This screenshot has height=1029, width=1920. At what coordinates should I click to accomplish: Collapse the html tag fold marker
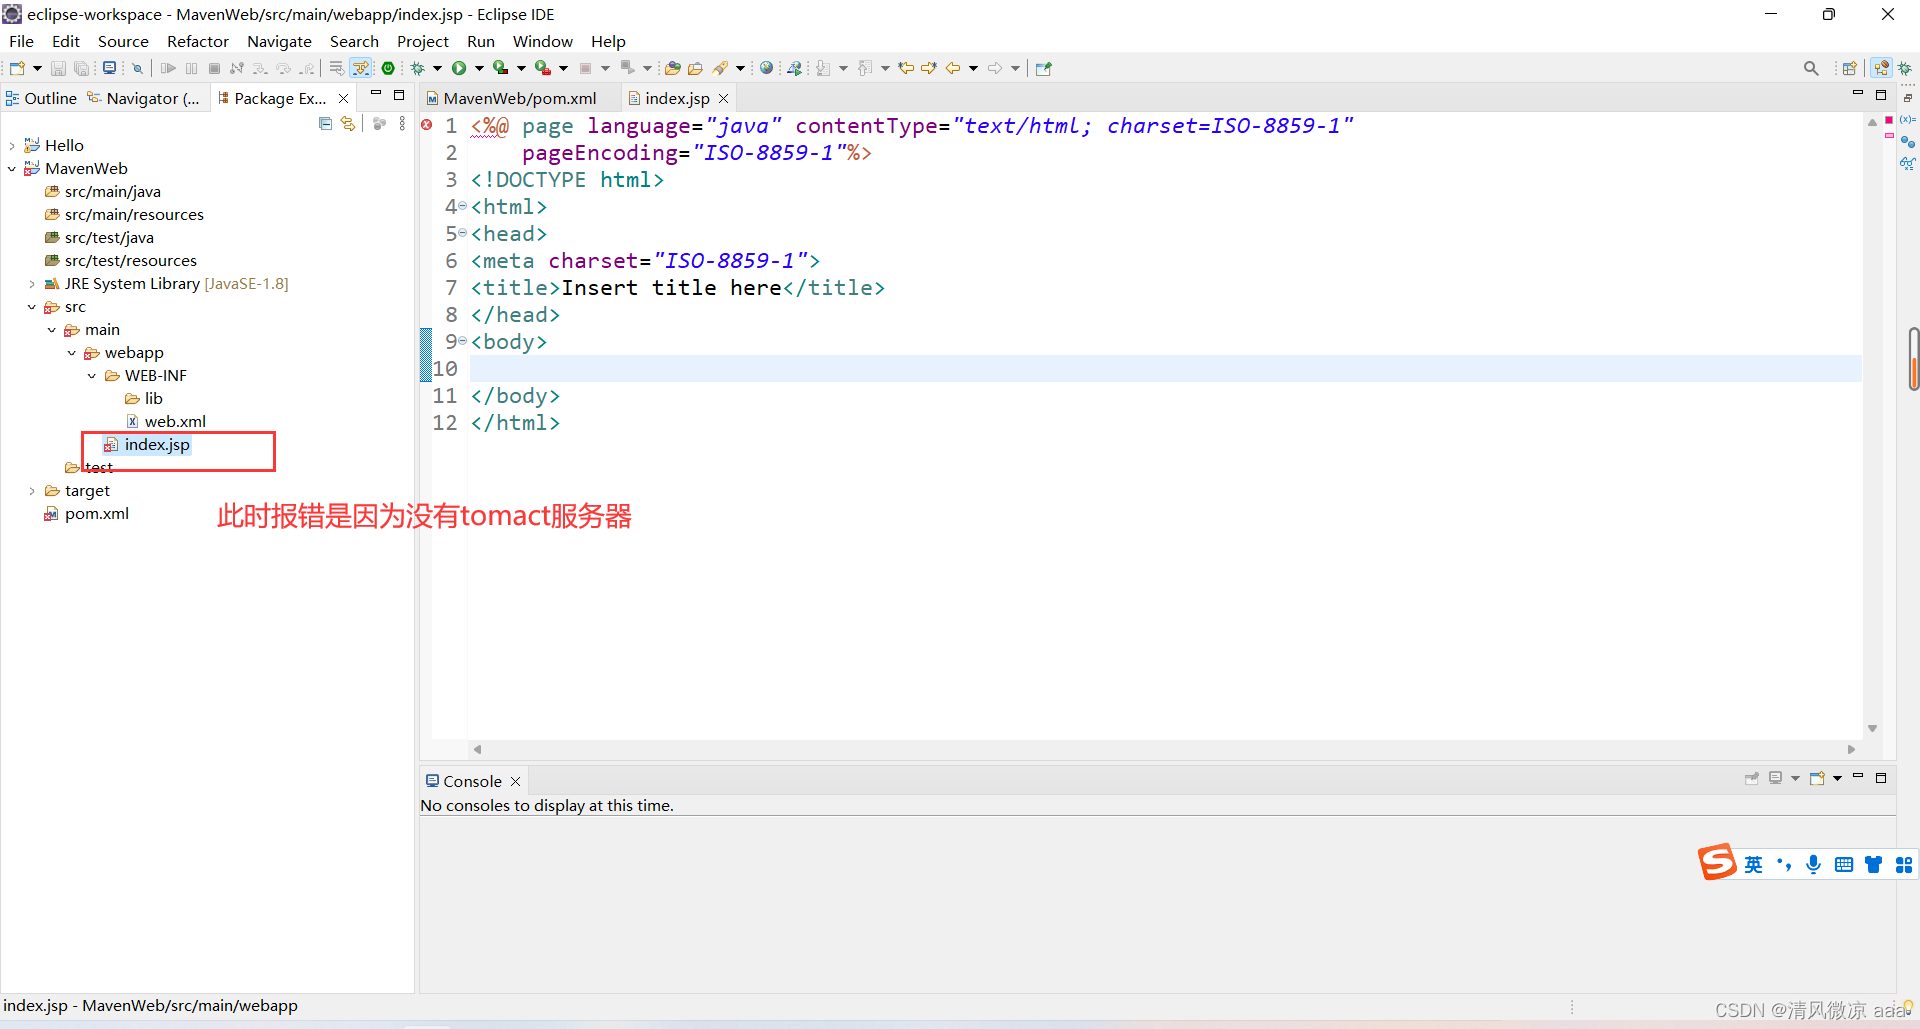(463, 206)
